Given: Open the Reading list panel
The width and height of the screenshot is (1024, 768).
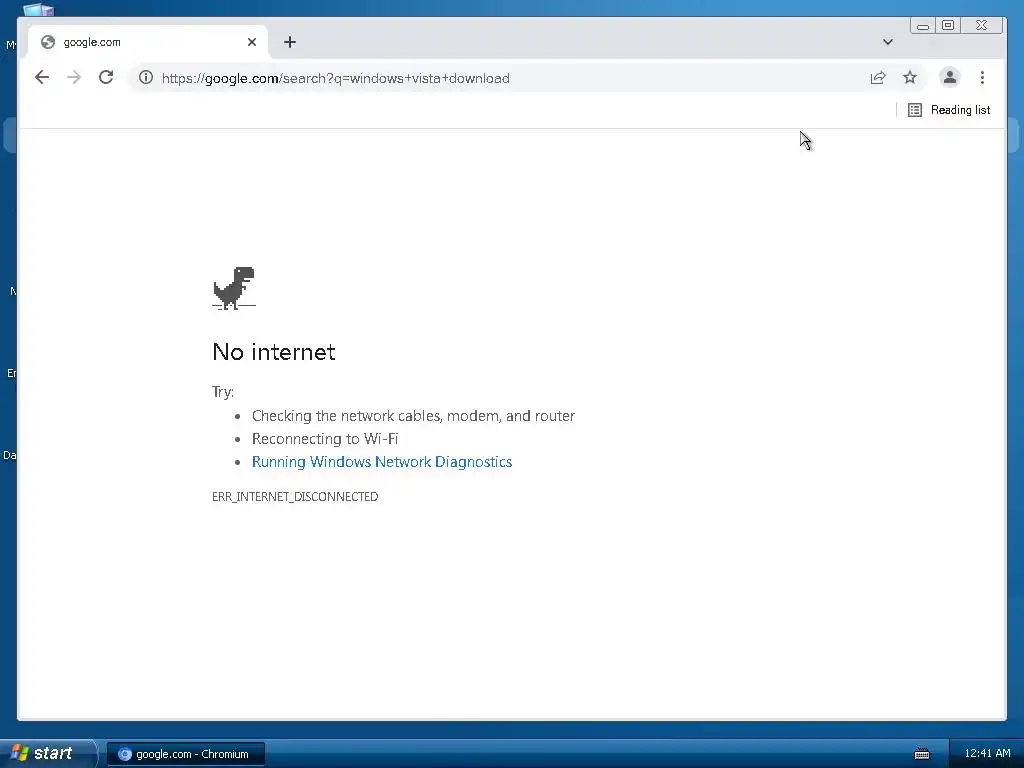Looking at the screenshot, I should pos(949,110).
